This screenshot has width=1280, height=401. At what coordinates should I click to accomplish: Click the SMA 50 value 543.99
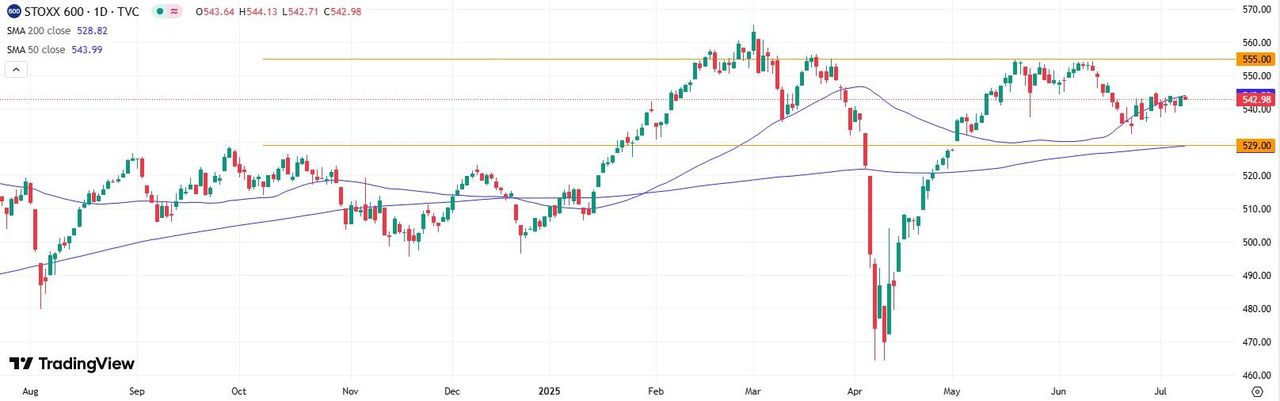(x=89, y=48)
